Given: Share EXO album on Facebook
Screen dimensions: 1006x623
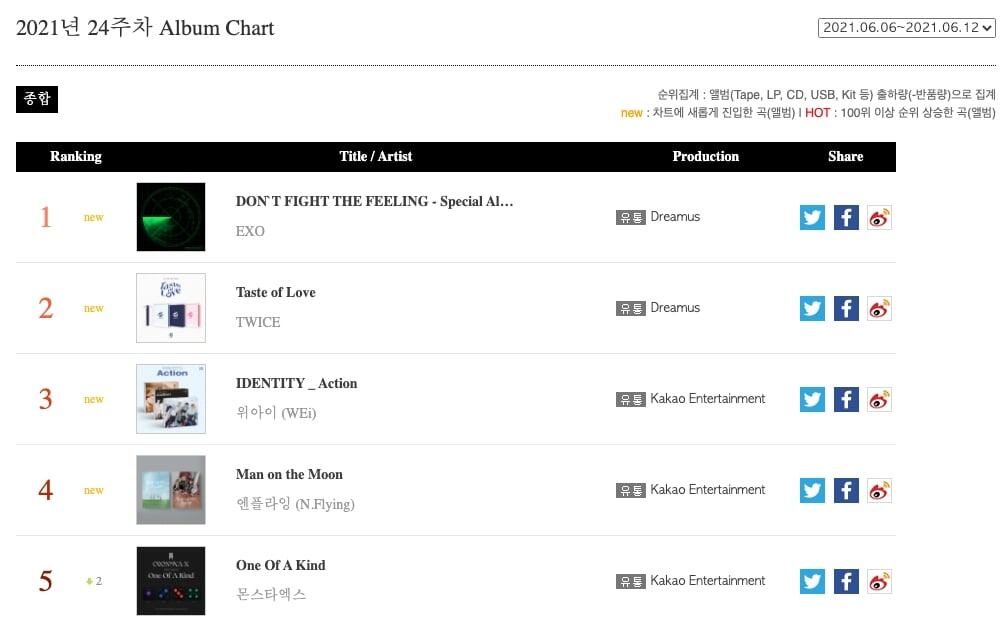Looking at the screenshot, I should click(x=846, y=217).
